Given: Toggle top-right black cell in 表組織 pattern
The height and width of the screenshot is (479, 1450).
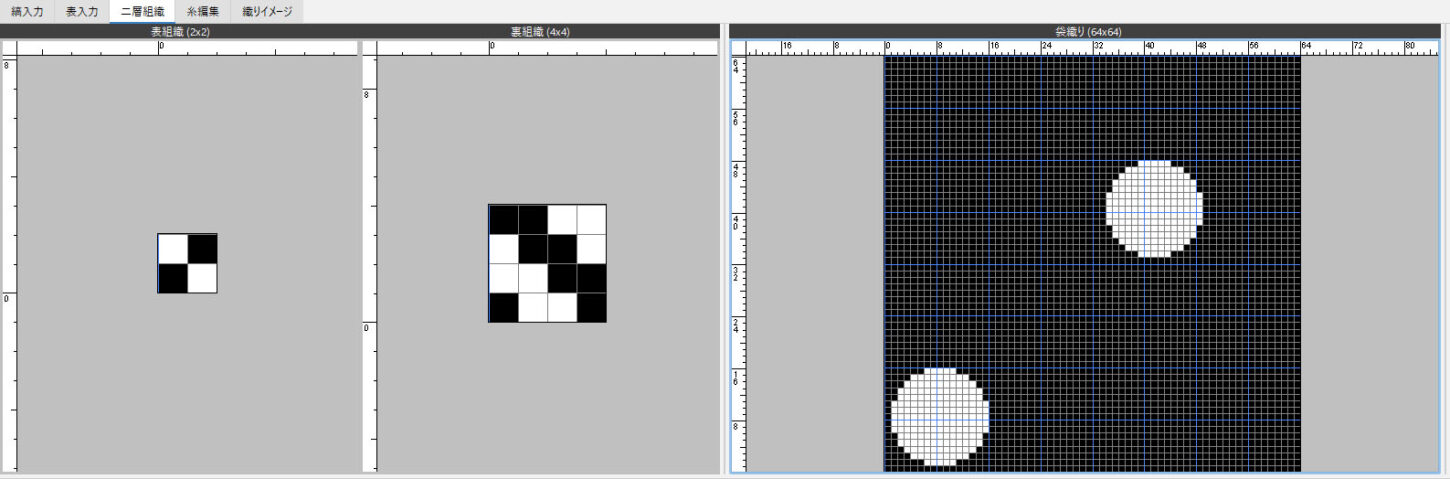Looking at the screenshot, I should (202, 249).
